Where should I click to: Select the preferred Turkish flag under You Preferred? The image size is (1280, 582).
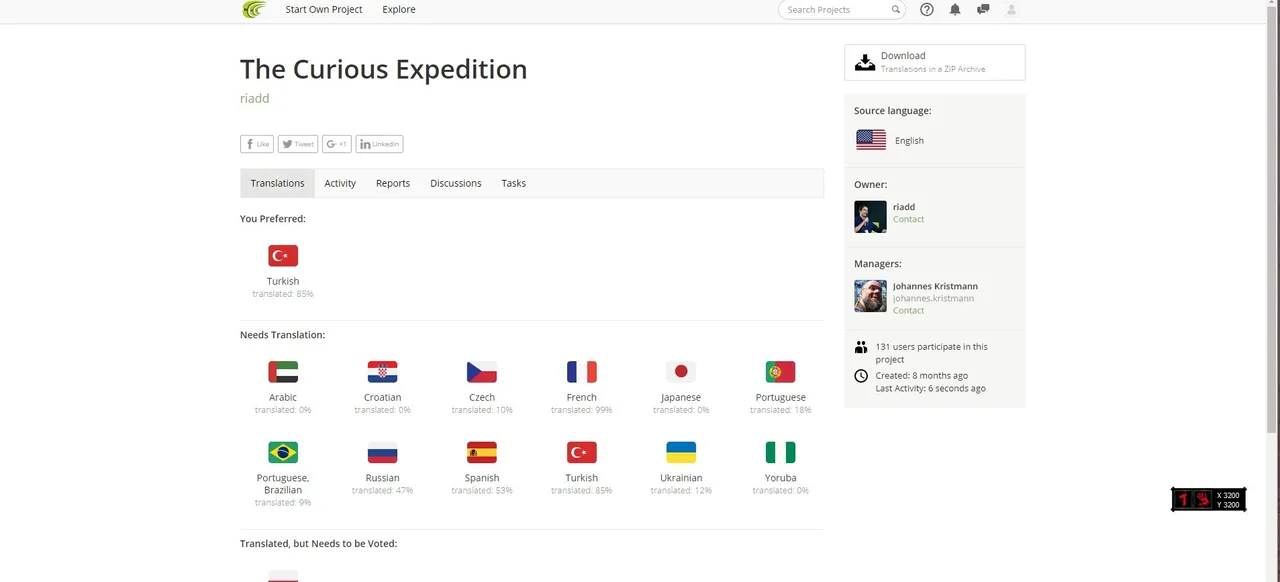point(283,255)
